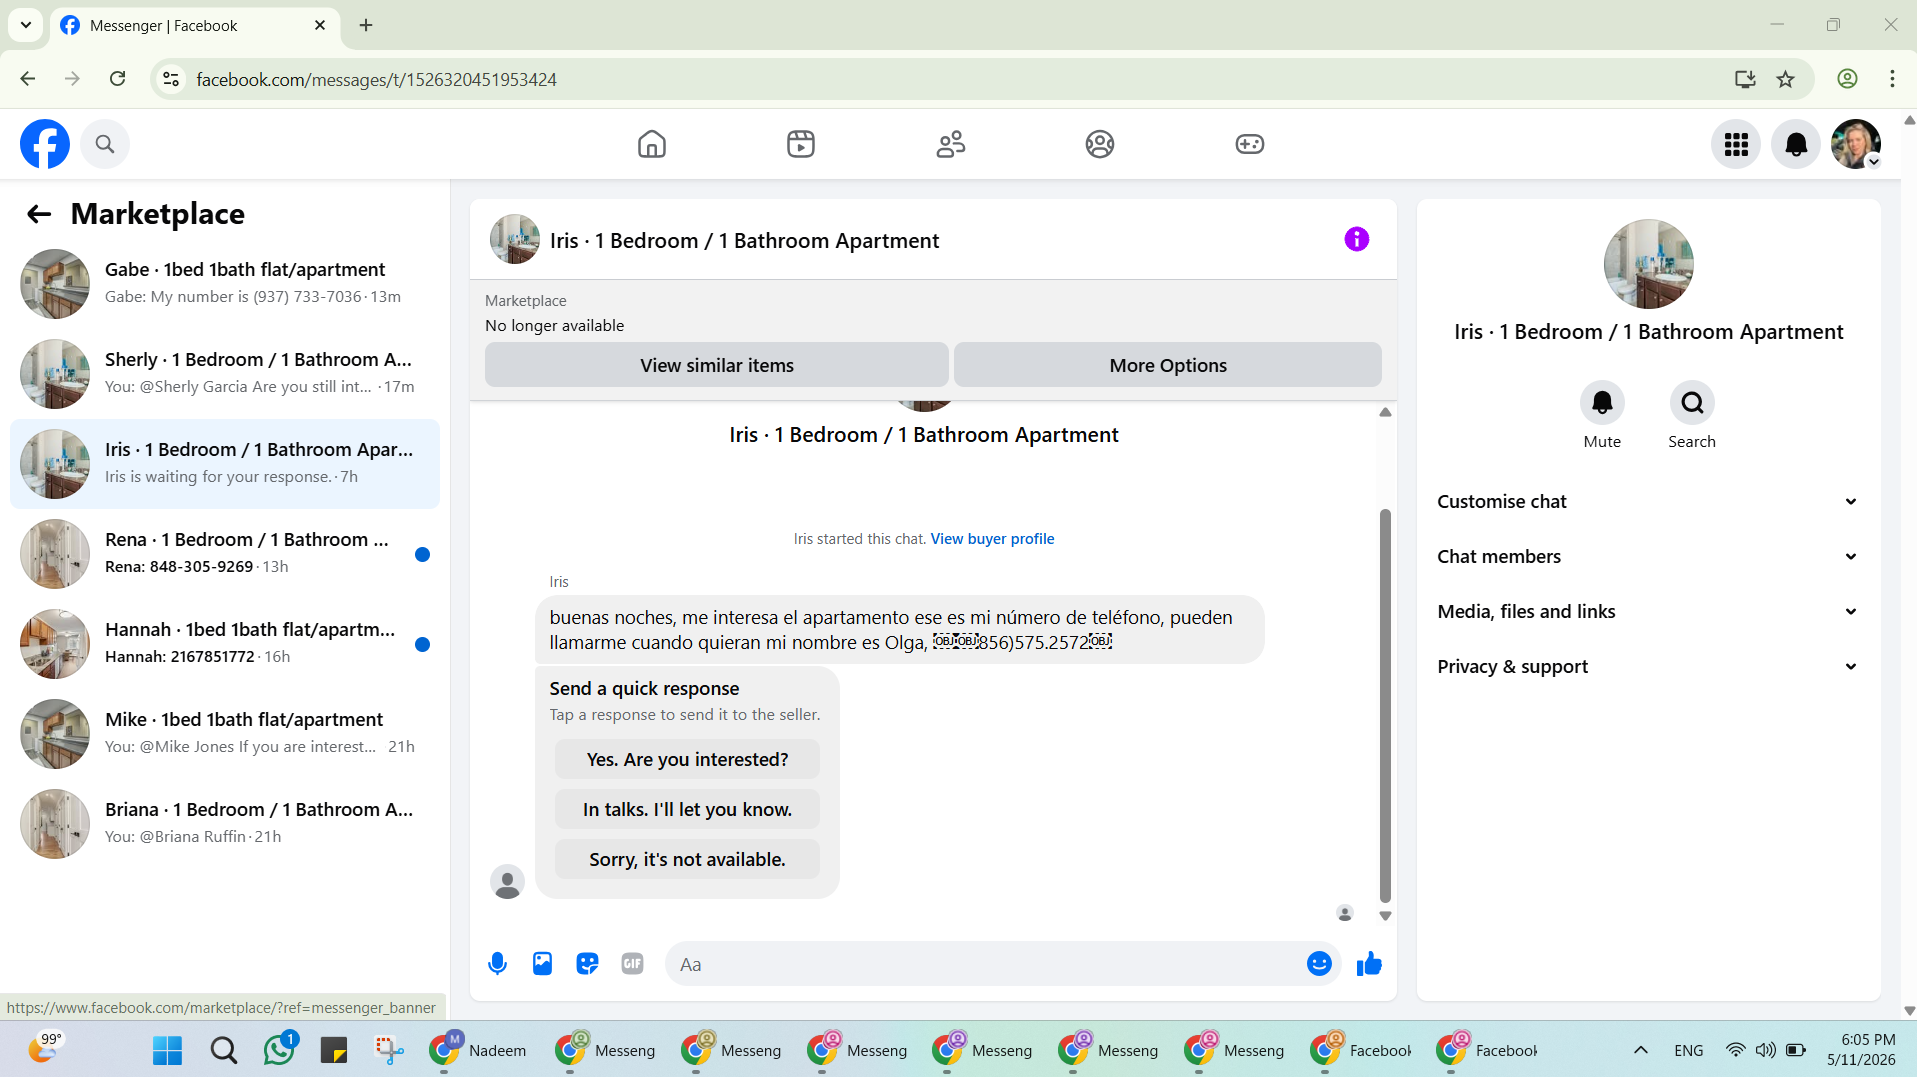Expand the Chat members section
The image size is (1917, 1077).
1648,557
